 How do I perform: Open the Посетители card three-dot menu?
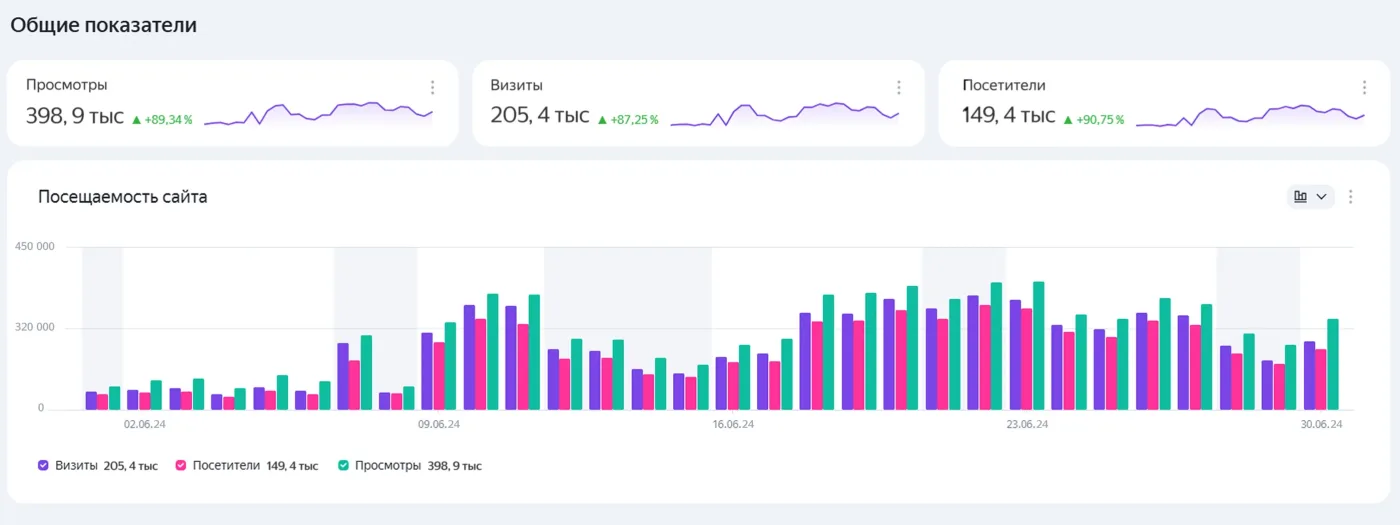tap(1364, 87)
